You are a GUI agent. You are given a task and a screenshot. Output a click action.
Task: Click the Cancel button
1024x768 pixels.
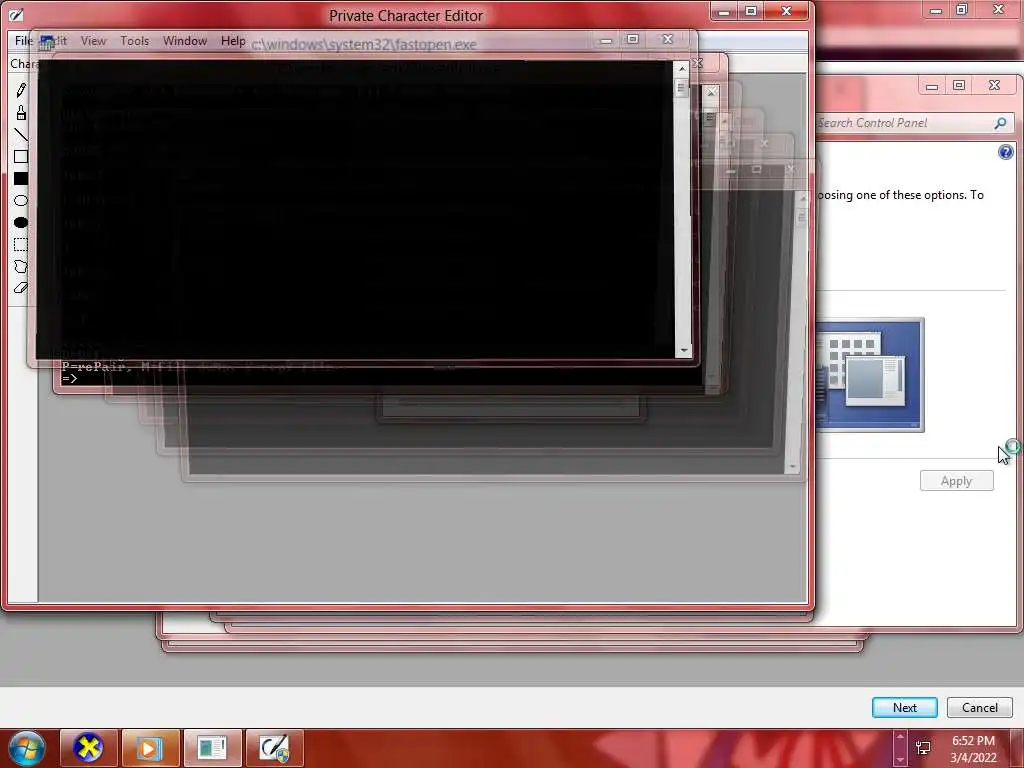tap(980, 707)
